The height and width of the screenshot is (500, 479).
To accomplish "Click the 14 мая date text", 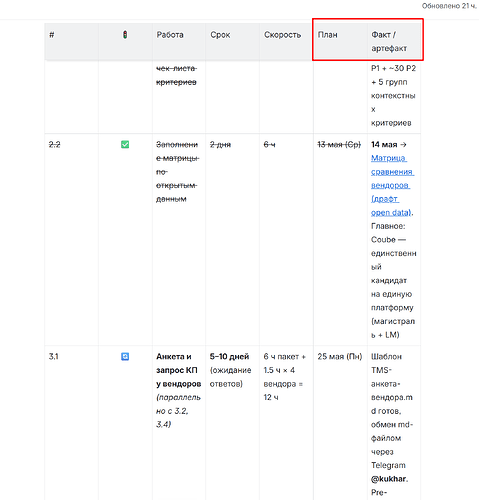I will click(384, 145).
